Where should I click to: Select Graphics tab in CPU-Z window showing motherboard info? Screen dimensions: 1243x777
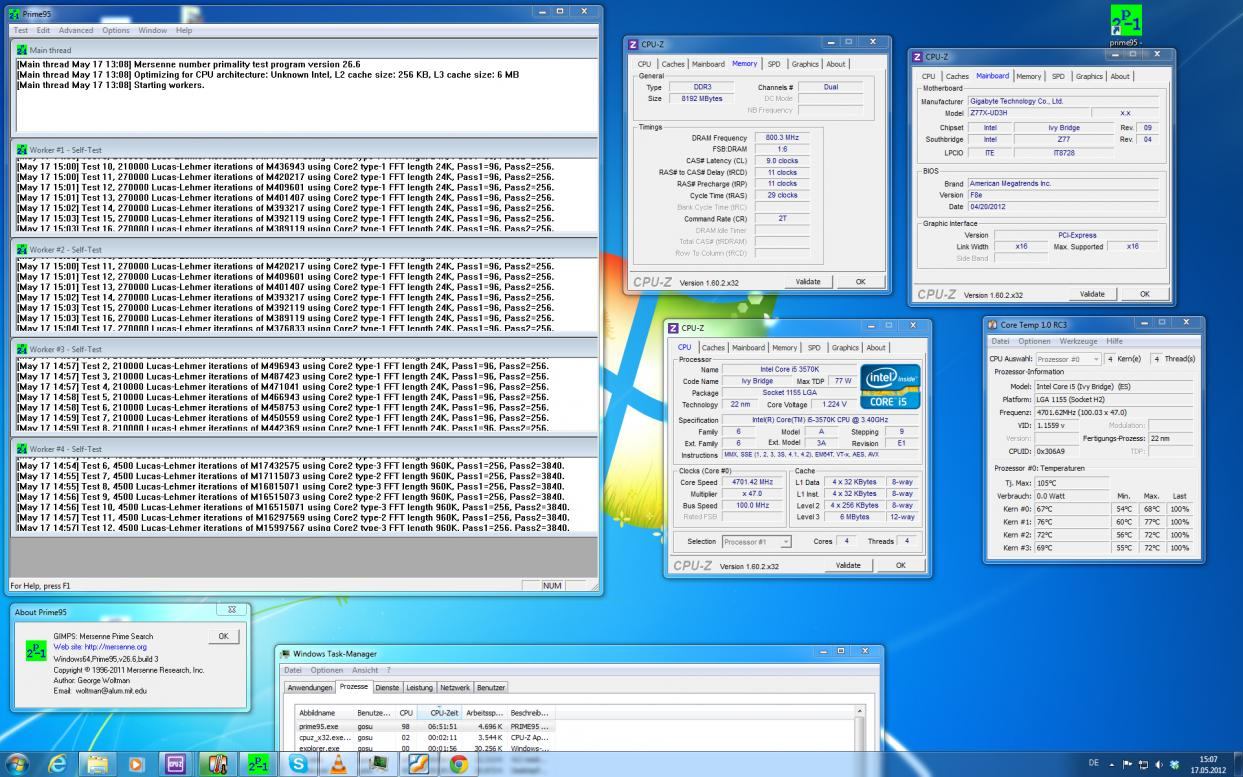click(x=1089, y=76)
